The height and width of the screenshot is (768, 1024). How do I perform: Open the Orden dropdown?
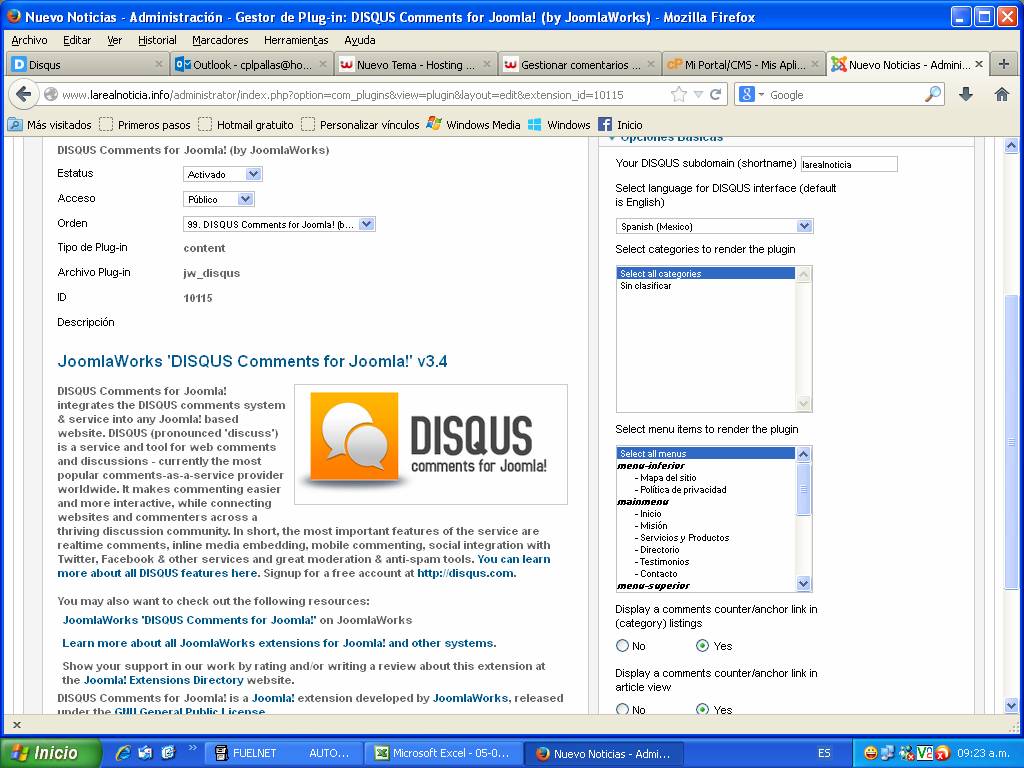(280, 224)
